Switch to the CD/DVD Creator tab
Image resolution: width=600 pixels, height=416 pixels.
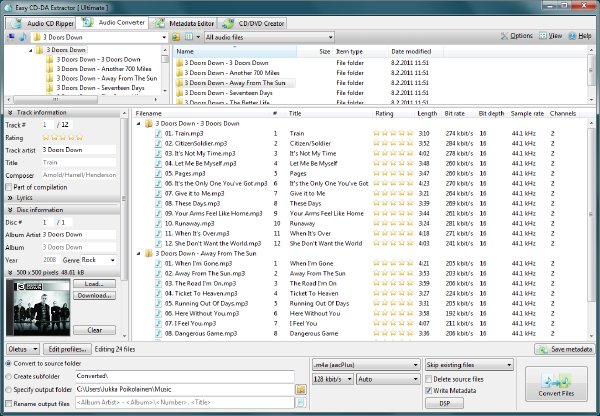[252, 23]
